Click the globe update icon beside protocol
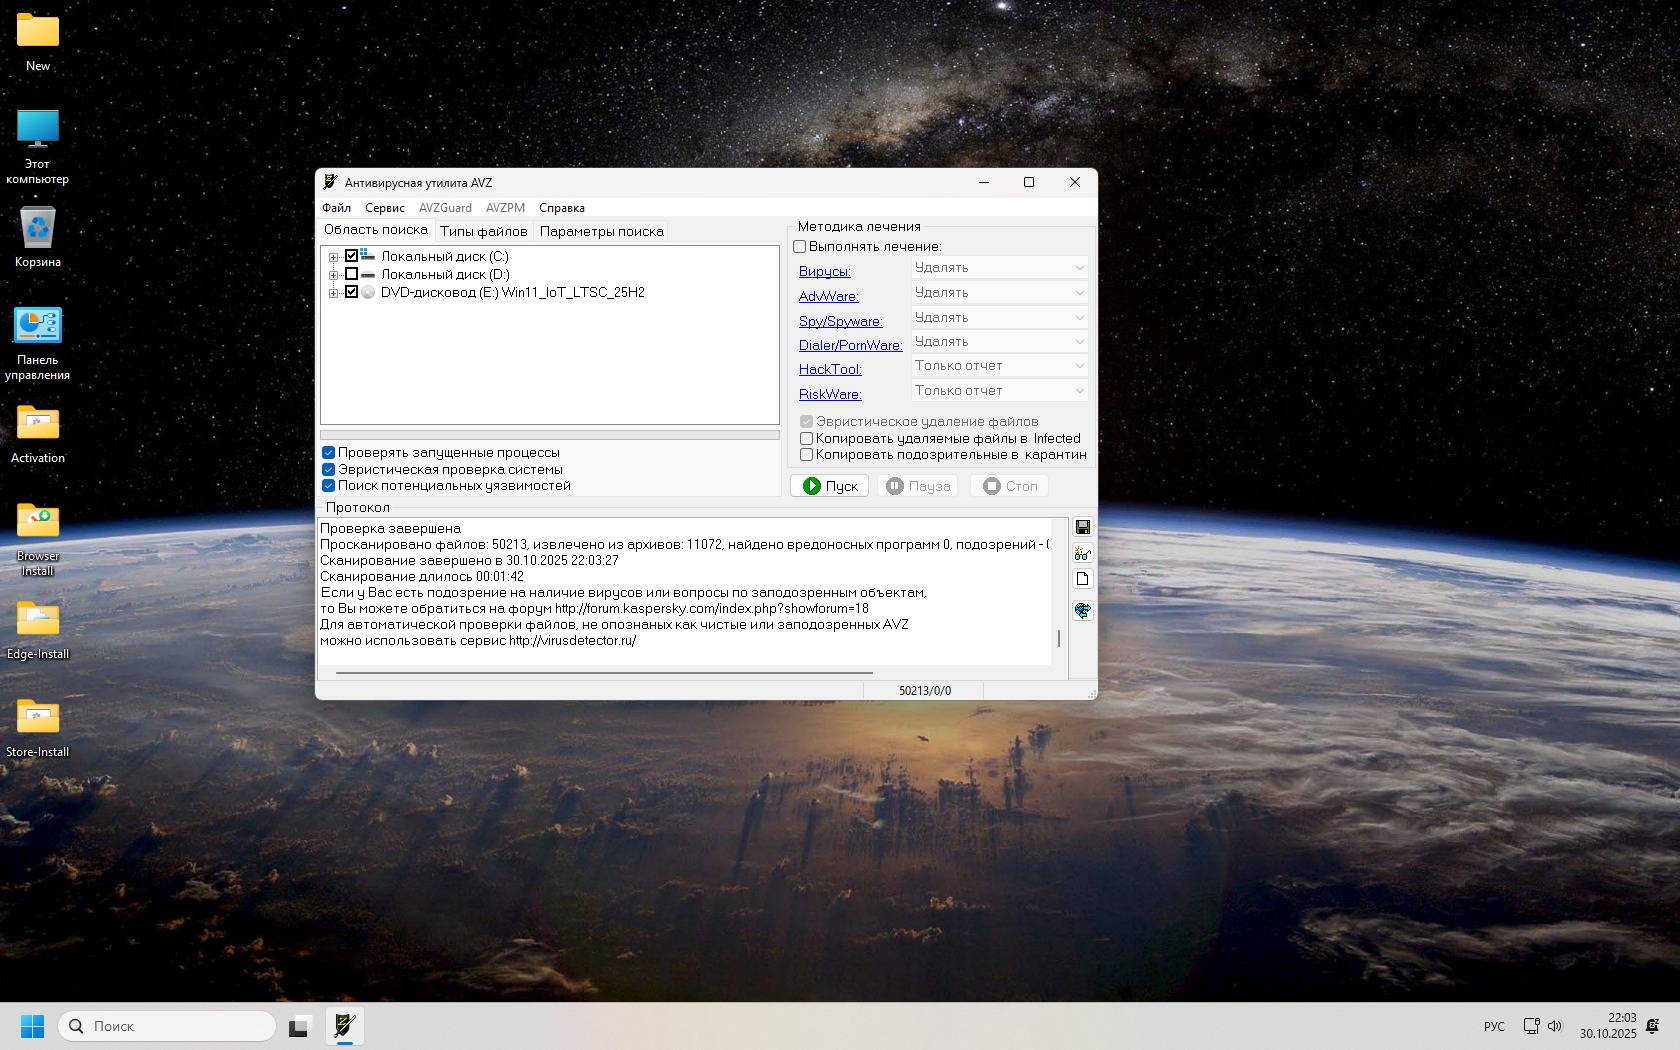This screenshot has width=1680, height=1050. tap(1082, 610)
